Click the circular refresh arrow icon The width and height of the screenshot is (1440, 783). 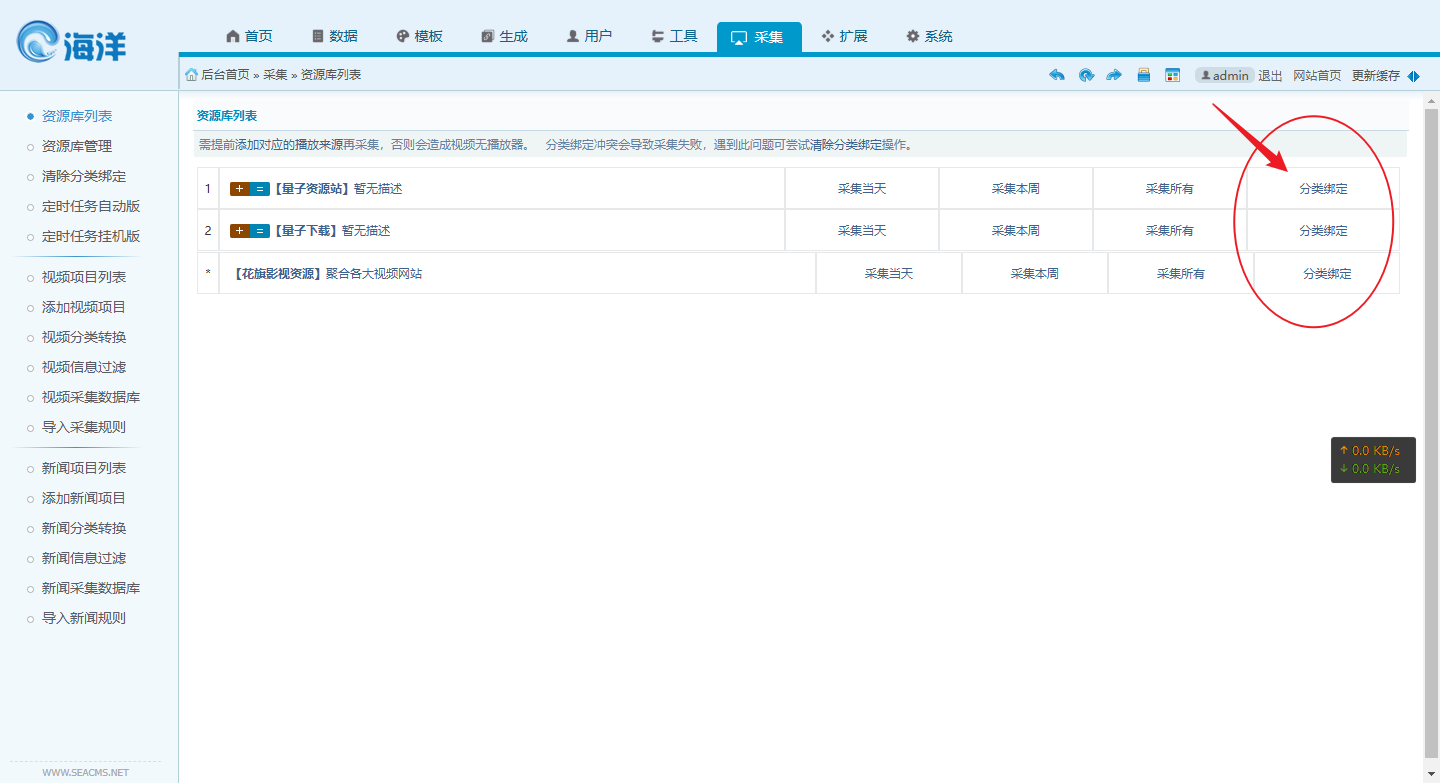point(1086,75)
